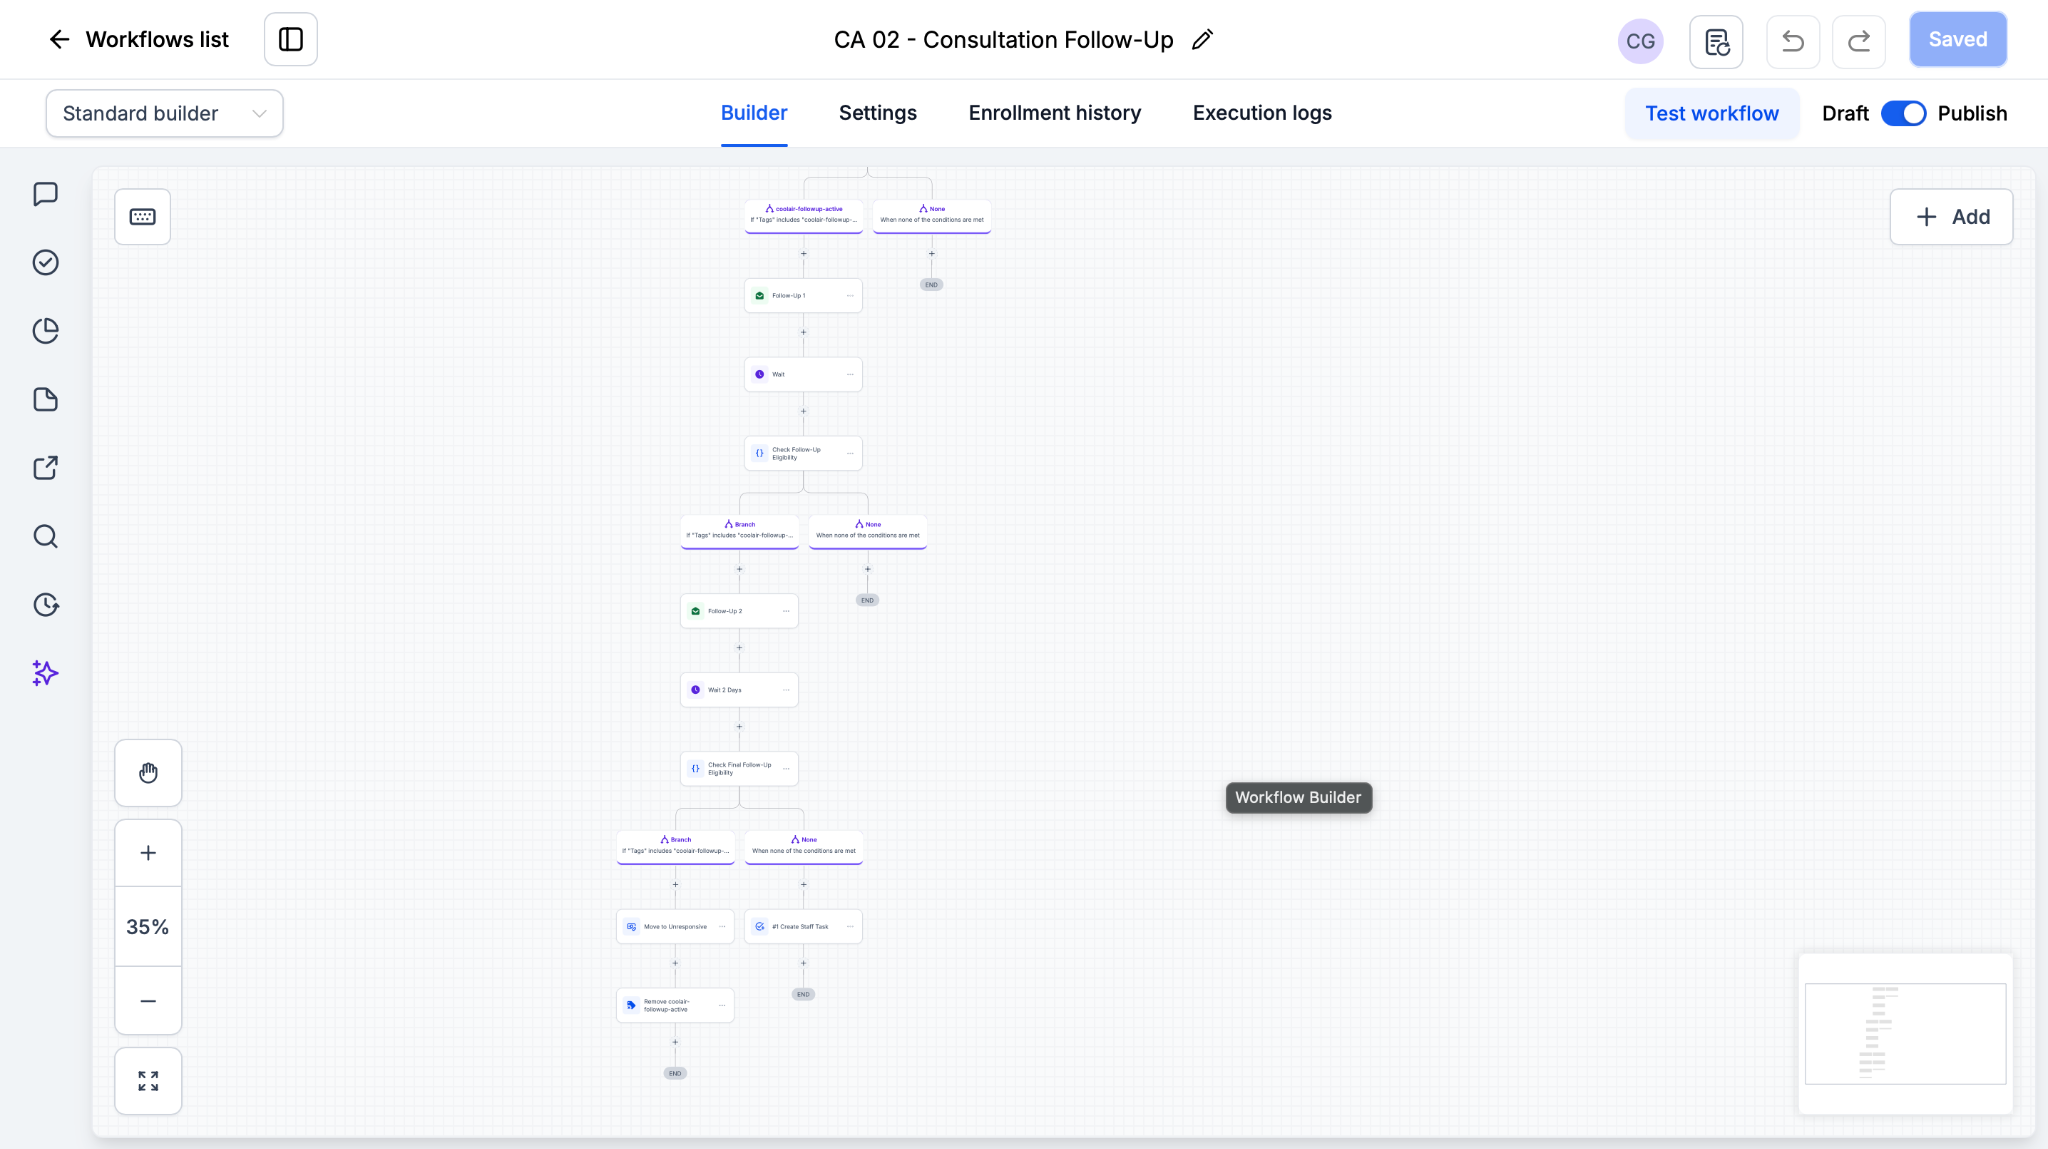Open the AI sparkle assistant icon
2048x1149 pixels.
[46, 673]
